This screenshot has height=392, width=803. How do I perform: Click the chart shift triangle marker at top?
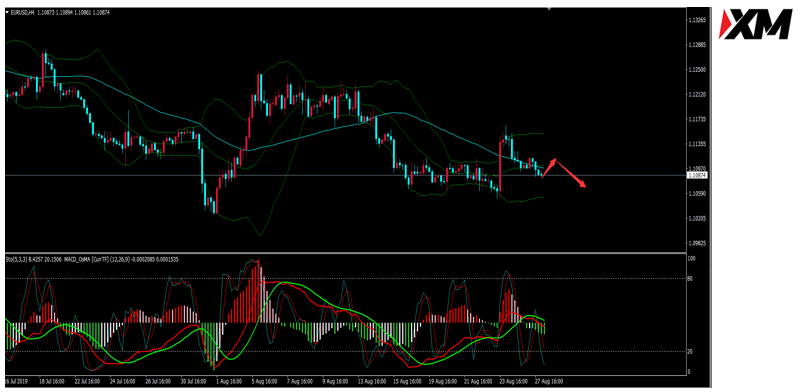click(550, 8)
